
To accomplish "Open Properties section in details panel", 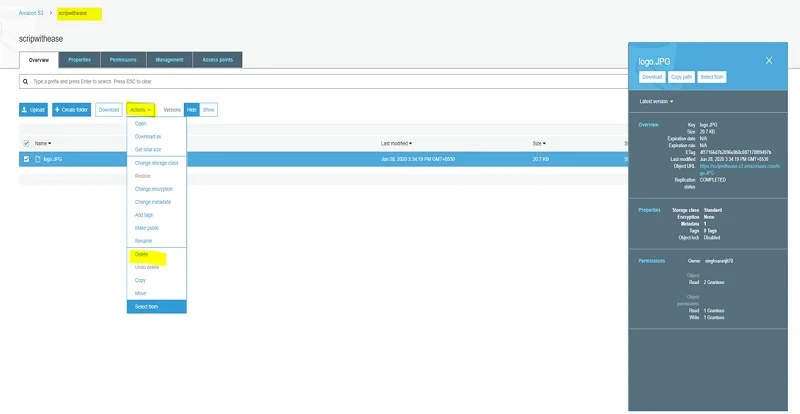I will [649, 210].
